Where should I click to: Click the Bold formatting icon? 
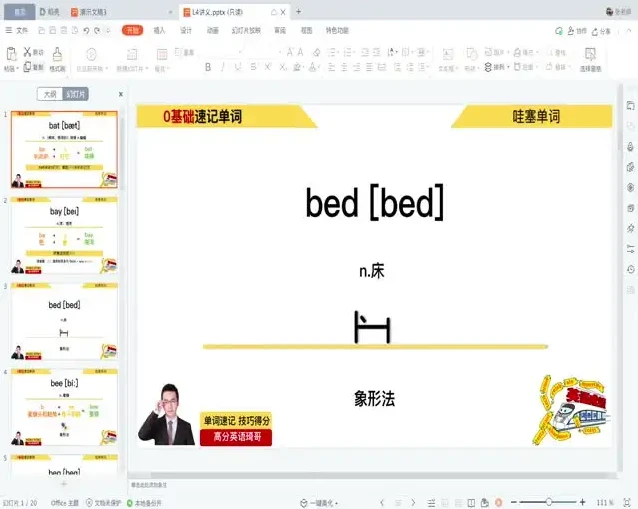coord(208,68)
